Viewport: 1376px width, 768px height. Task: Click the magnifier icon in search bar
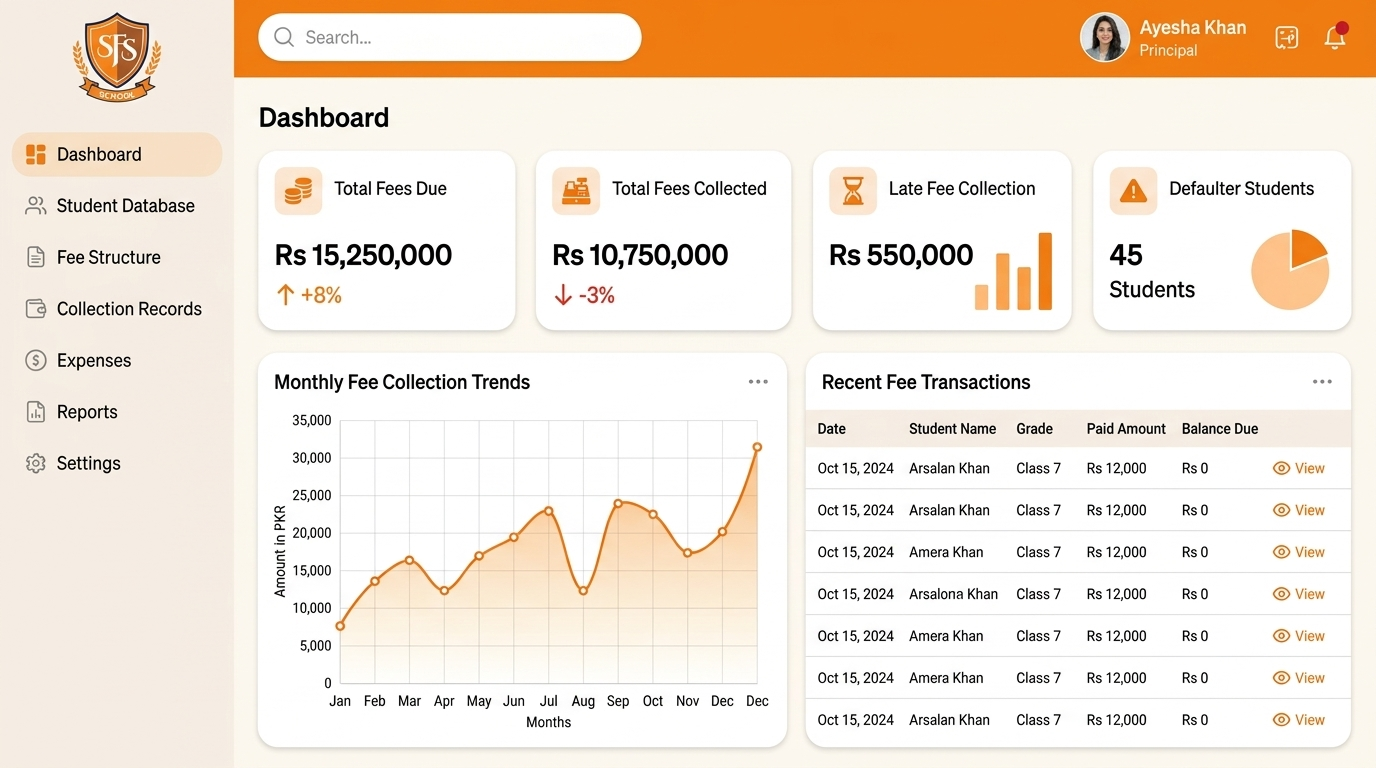(284, 37)
